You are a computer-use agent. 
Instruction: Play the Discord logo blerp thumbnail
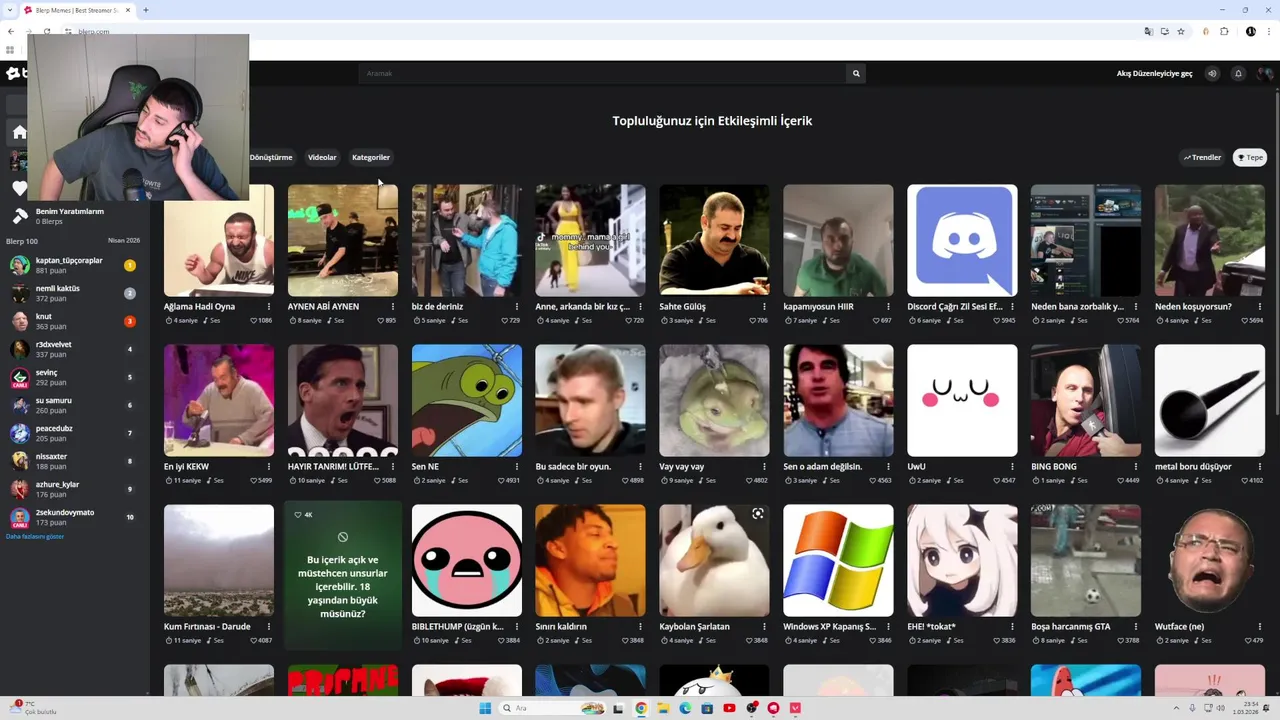962,240
